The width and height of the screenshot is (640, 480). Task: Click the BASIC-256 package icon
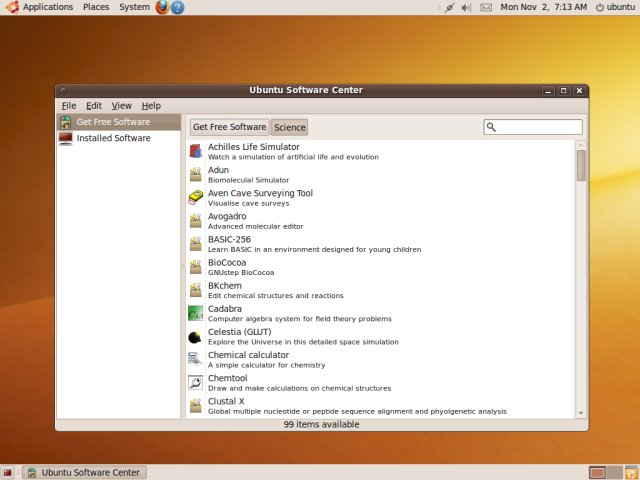point(196,244)
